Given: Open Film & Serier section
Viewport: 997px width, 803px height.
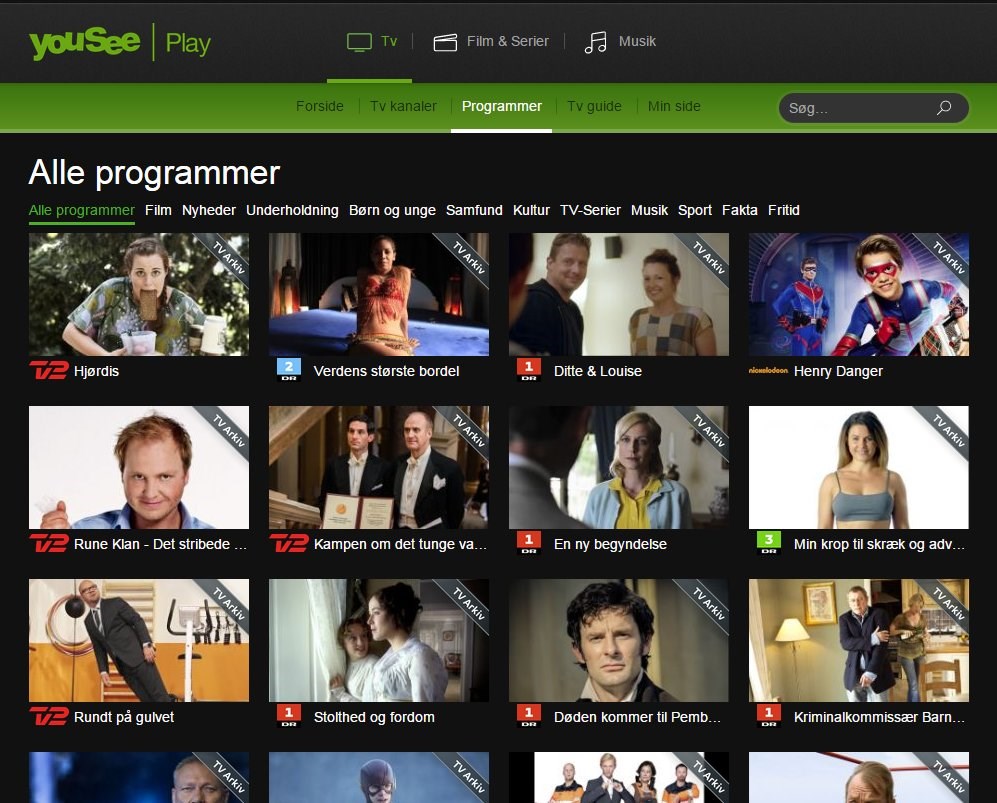Looking at the screenshot, I should pos(490,42).
